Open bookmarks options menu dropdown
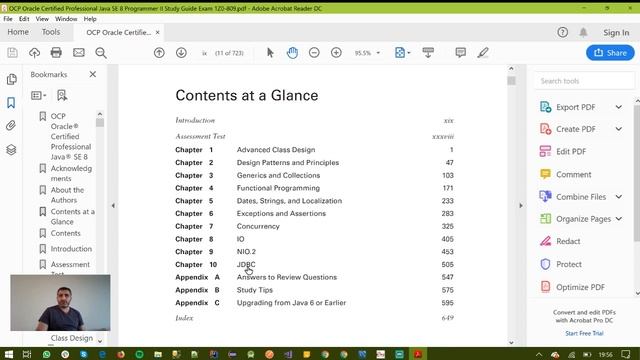This screenshot has width=640, height=360. 39,96
